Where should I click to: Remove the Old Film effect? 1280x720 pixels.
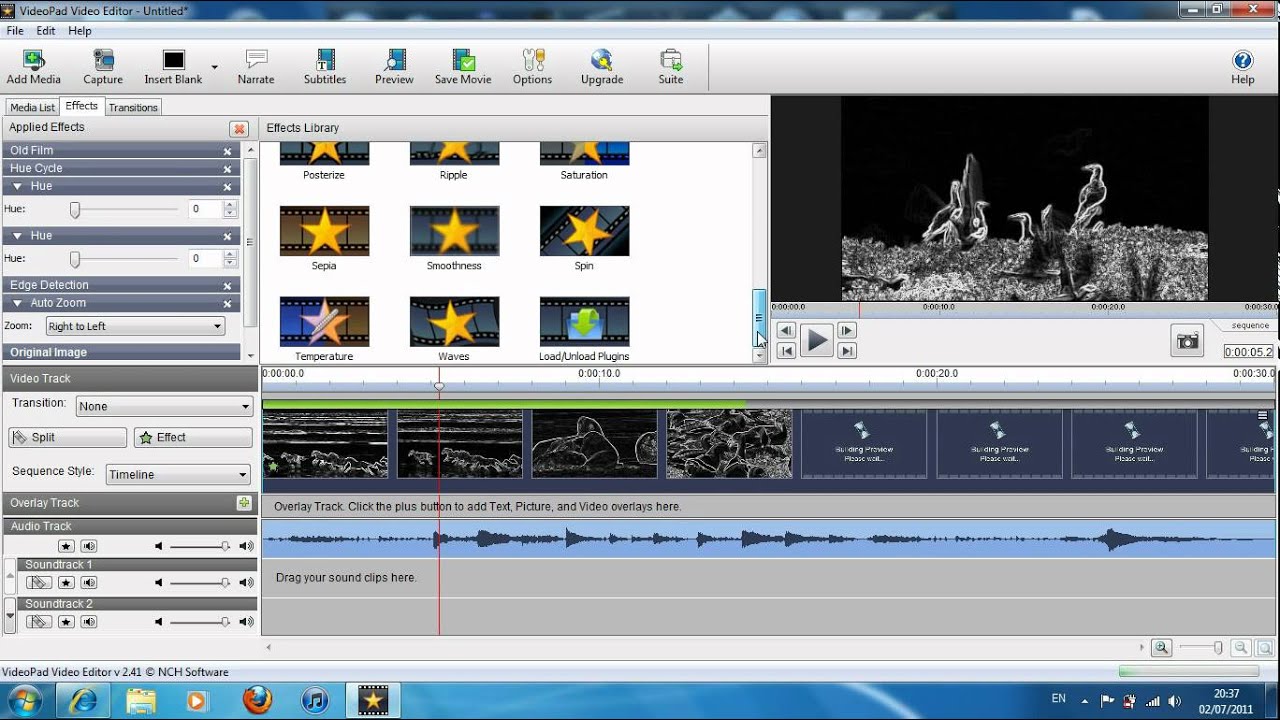tap(228, 151)
